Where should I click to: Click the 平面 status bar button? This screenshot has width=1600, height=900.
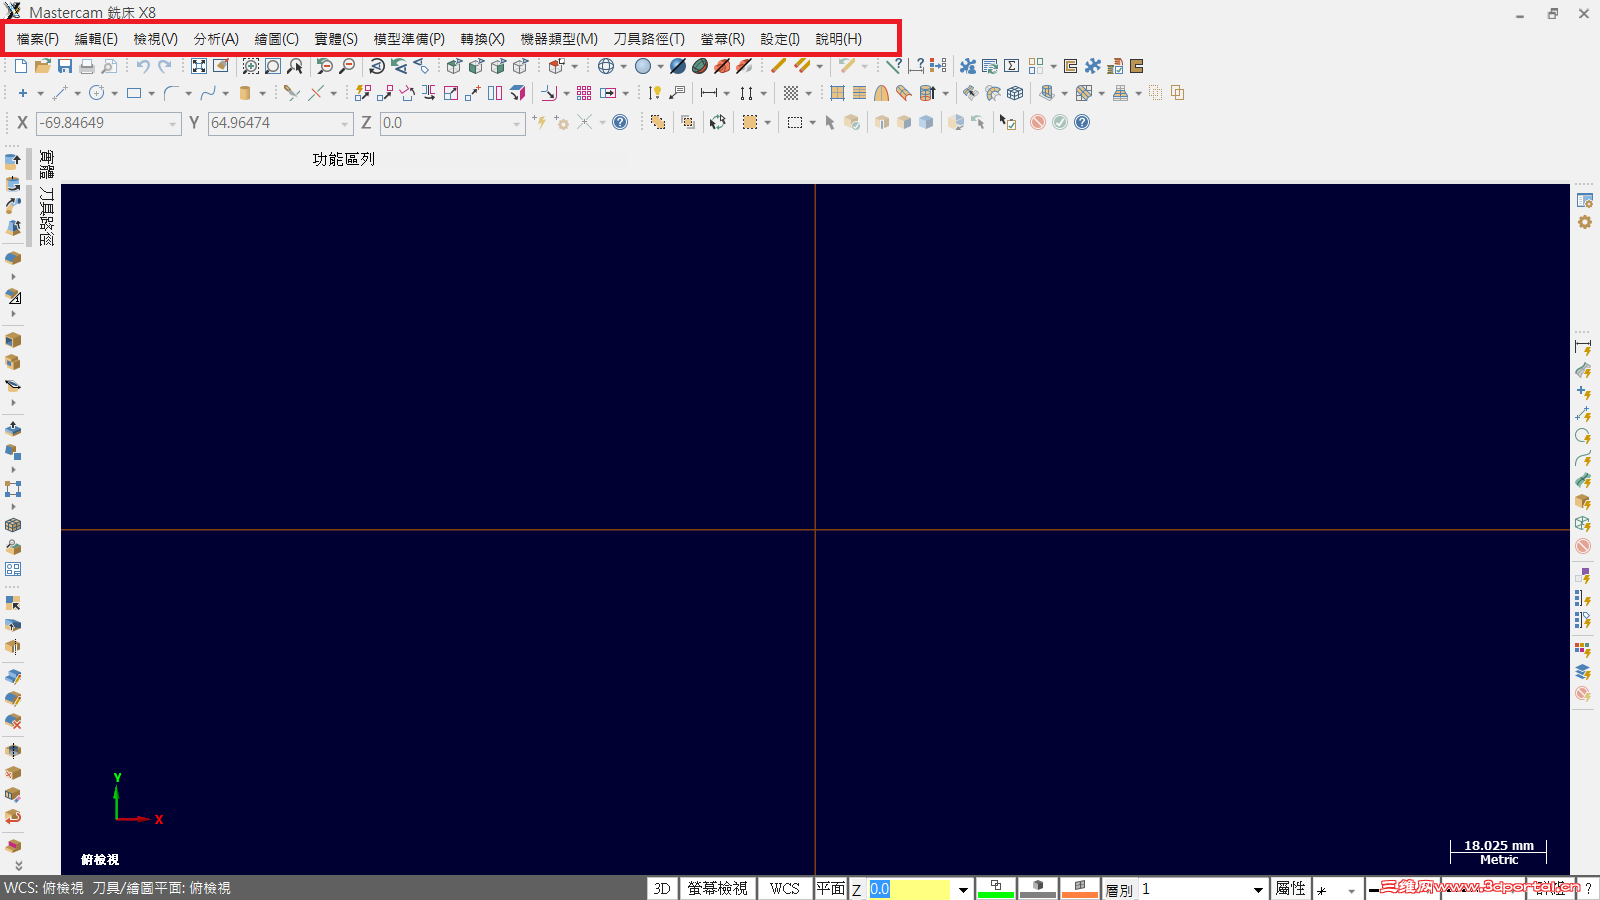coord(830,888)
